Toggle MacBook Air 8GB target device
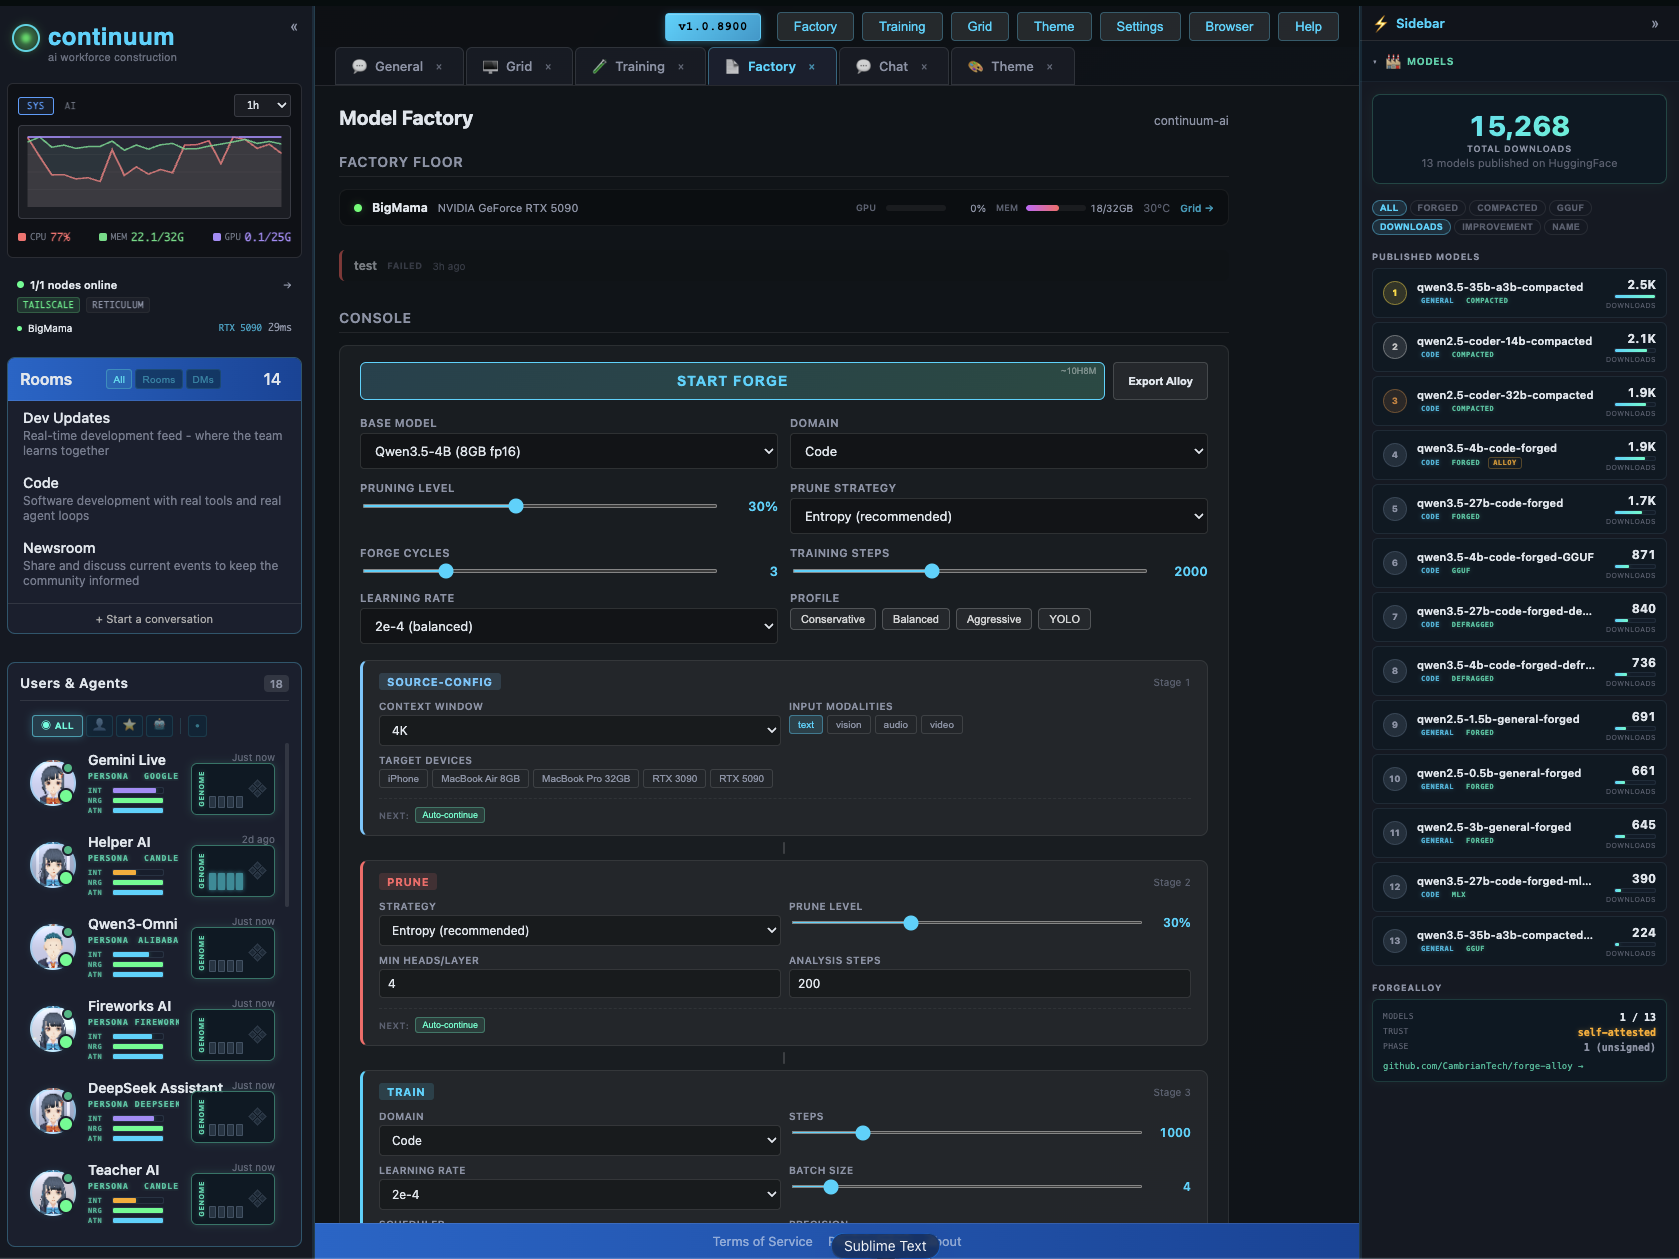This screenshot has height=1259, width=1679. (x=480, y=779)
